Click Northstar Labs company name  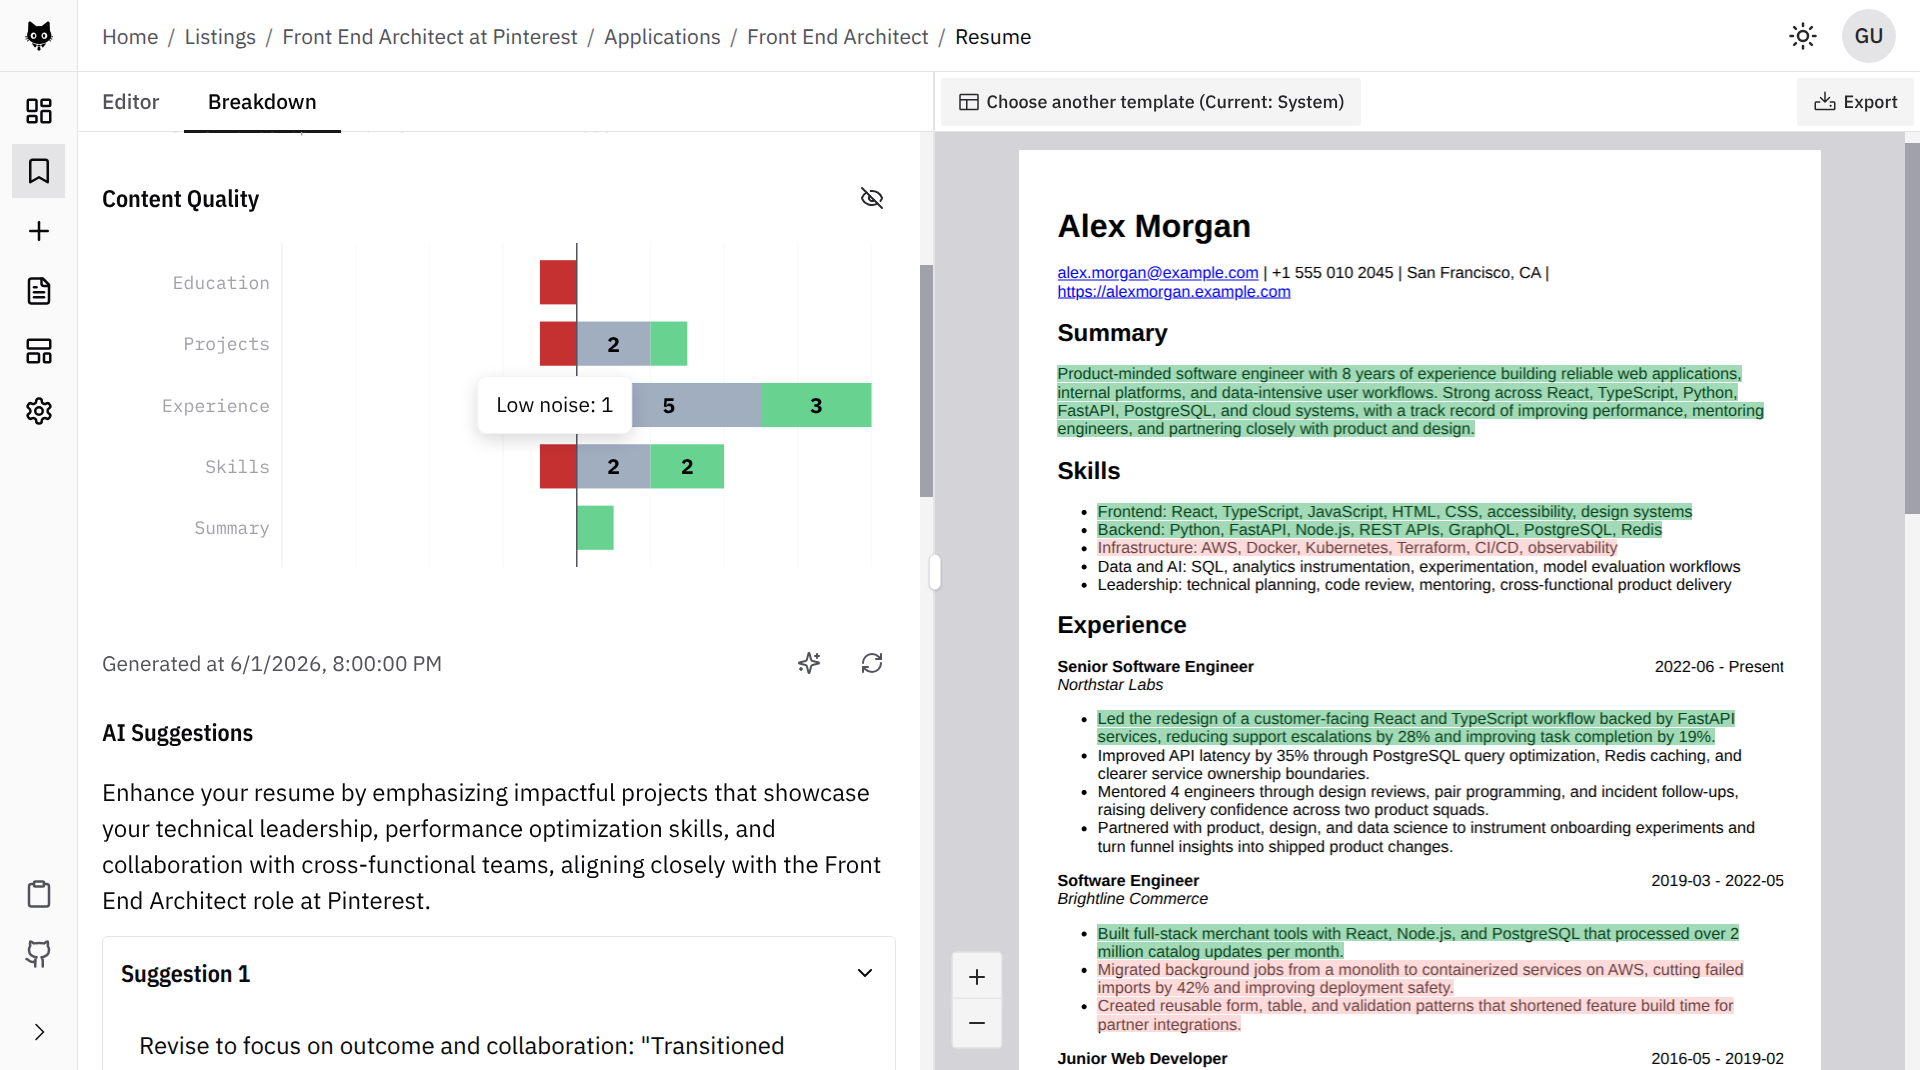(x=1110, y=685)
